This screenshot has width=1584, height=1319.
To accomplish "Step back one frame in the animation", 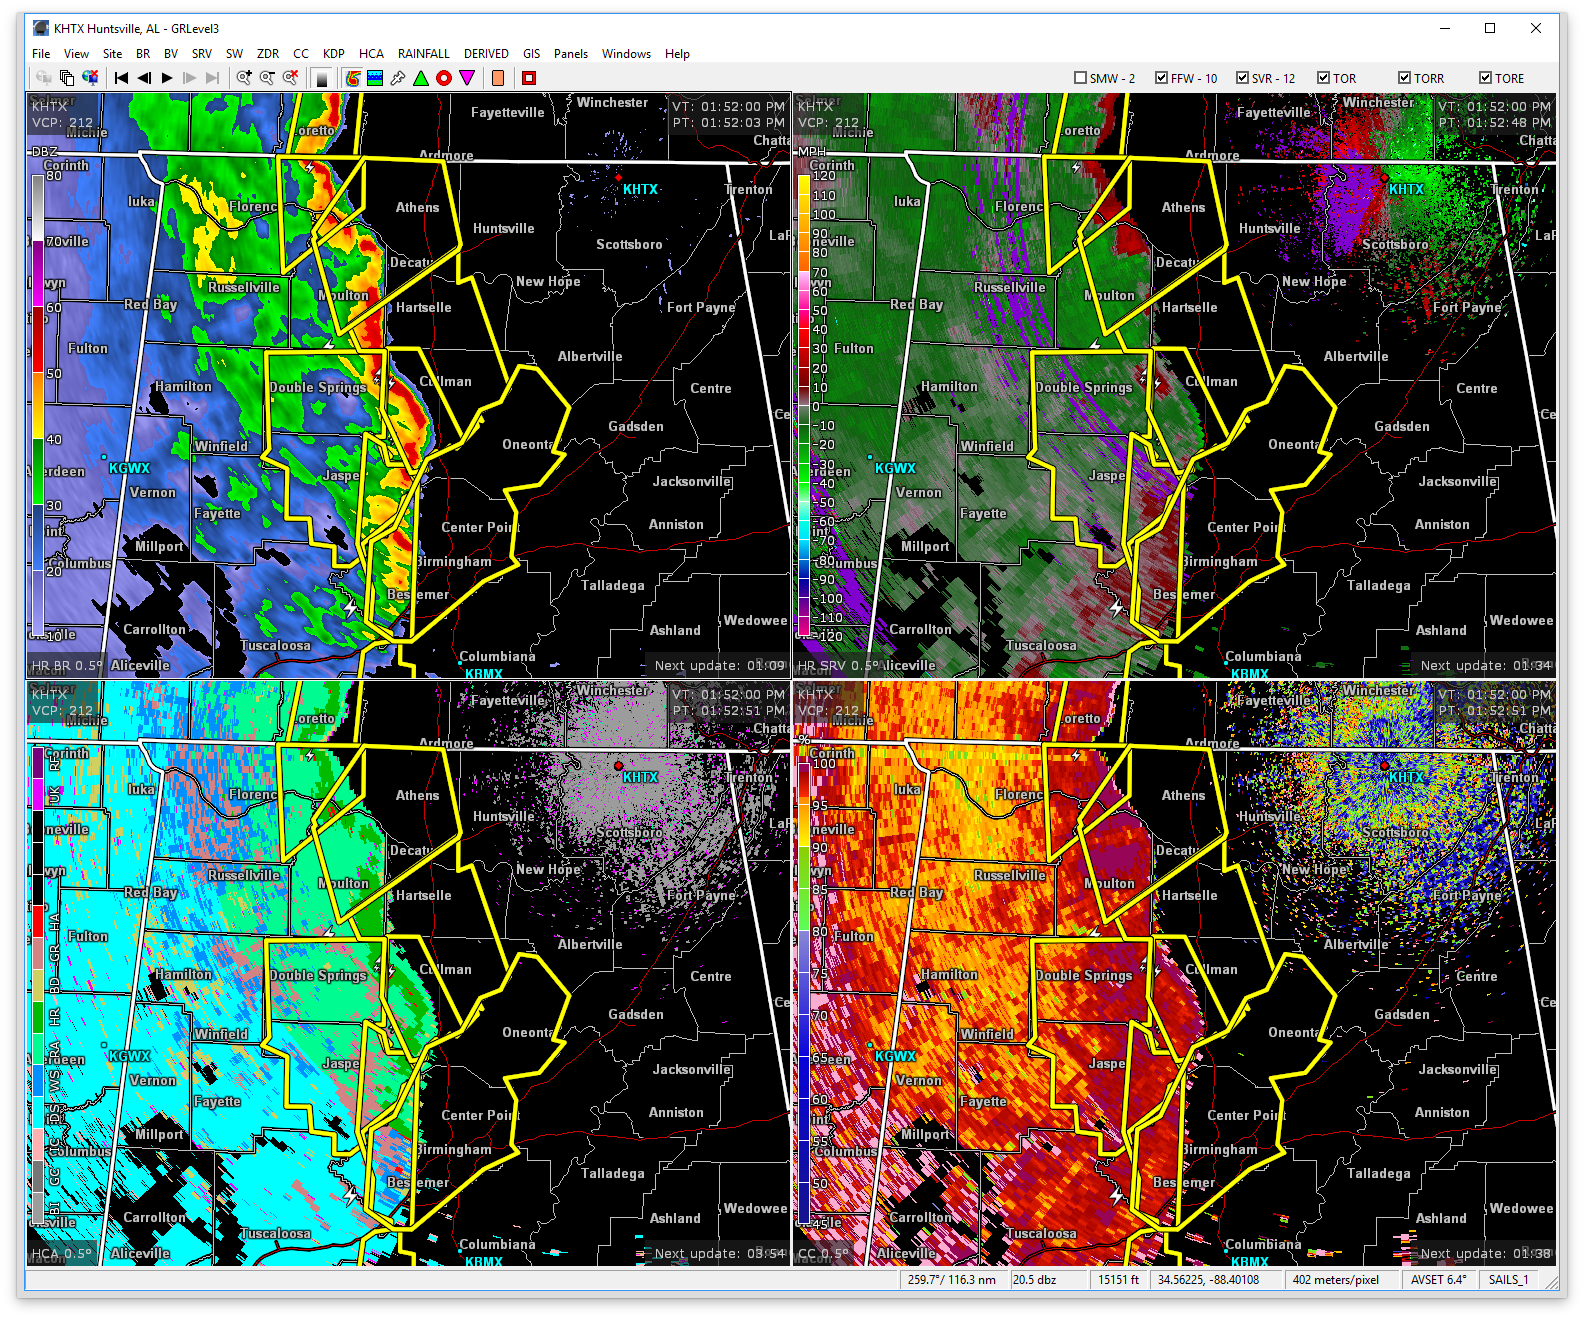I will point(144,78).
